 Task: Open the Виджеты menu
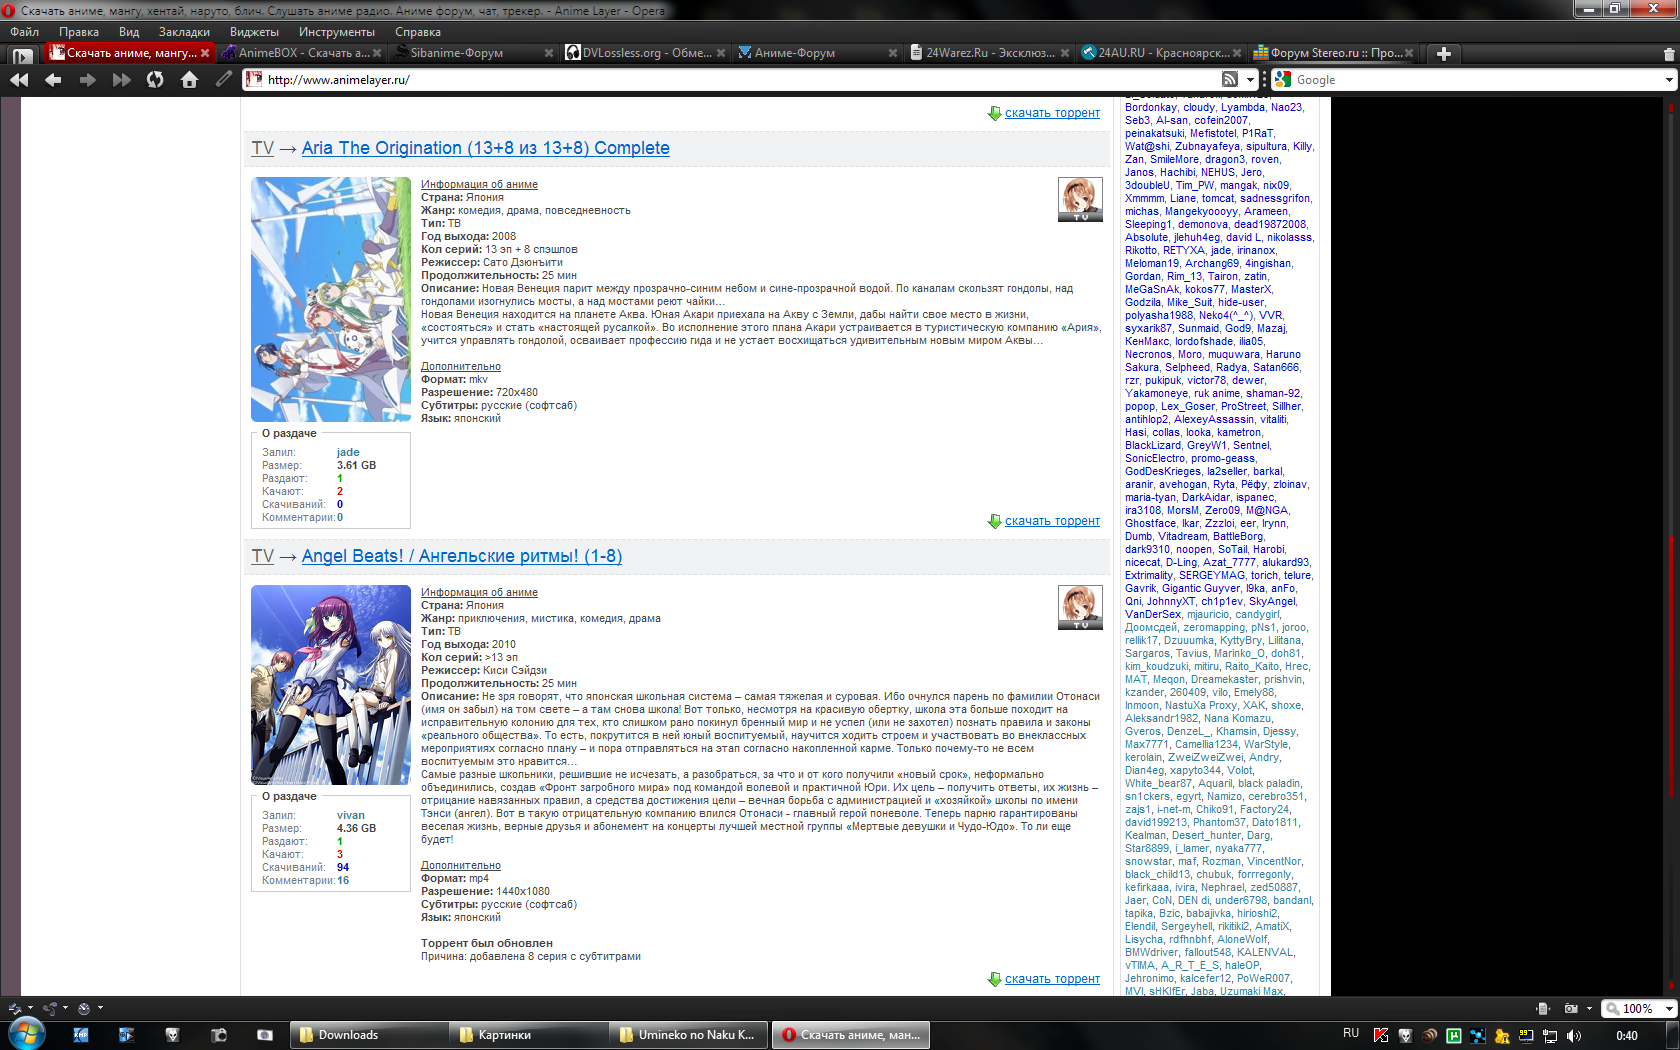pyautogui.click(x=254, y=32)
